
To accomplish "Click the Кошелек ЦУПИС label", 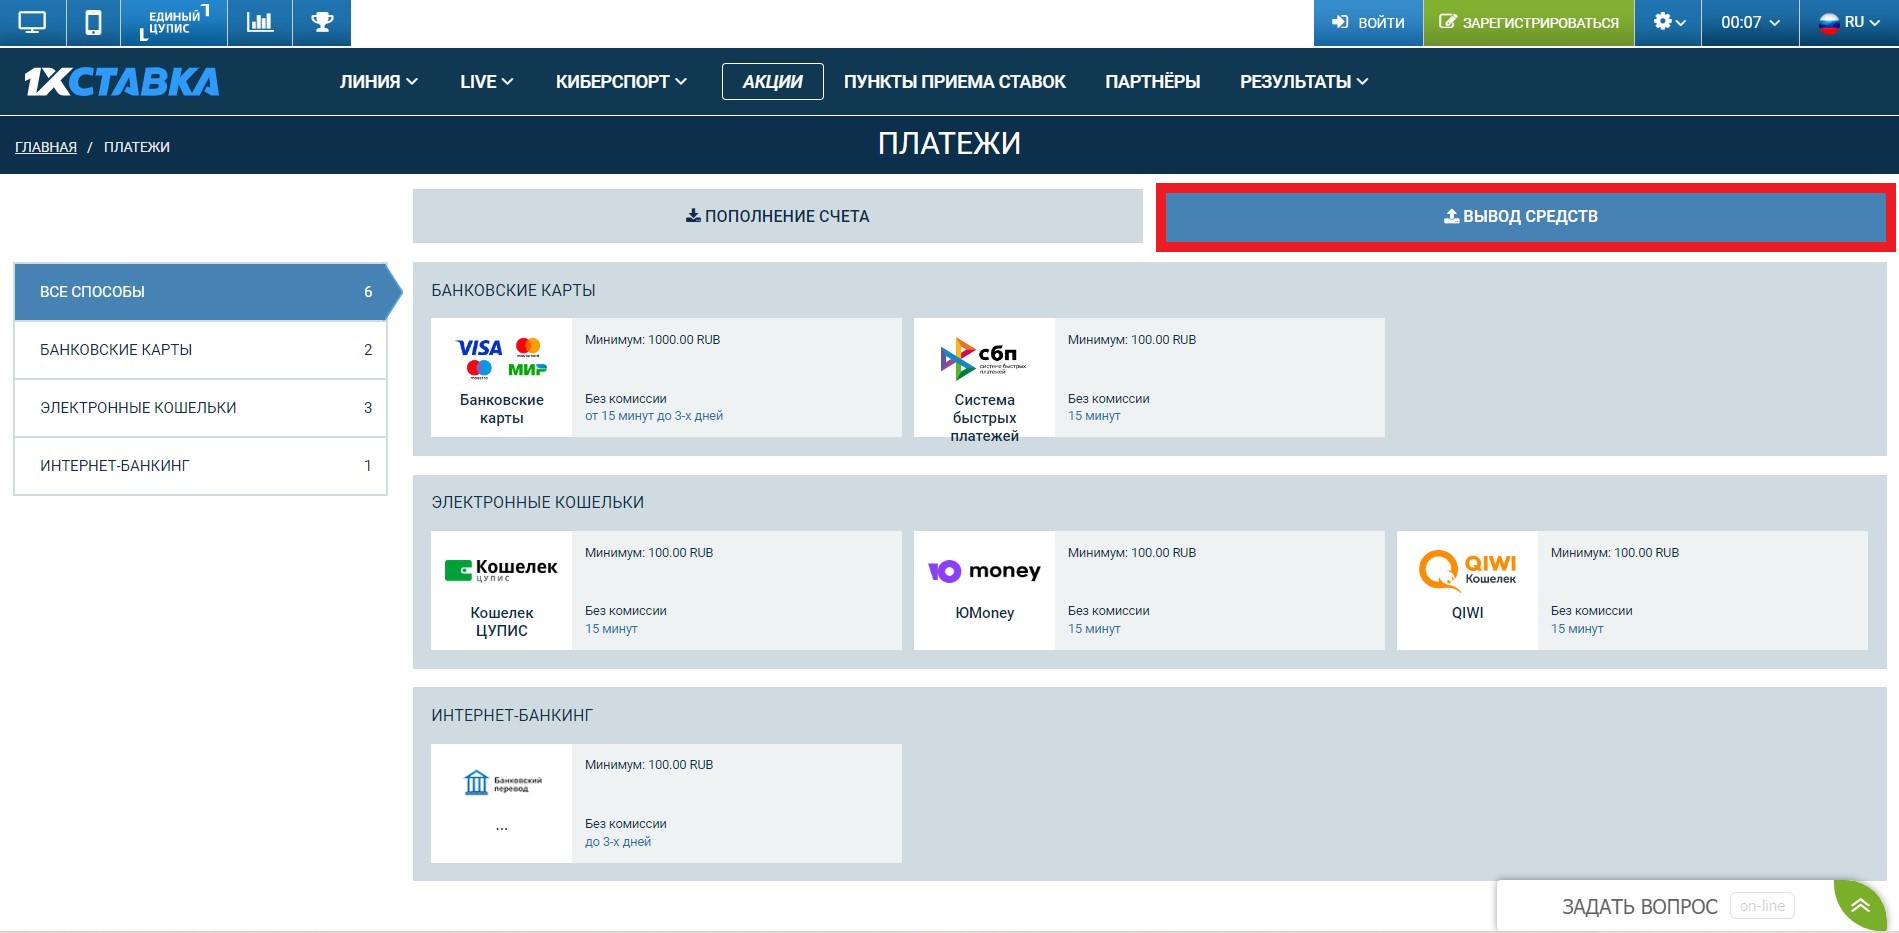I will tap(501, 622).
